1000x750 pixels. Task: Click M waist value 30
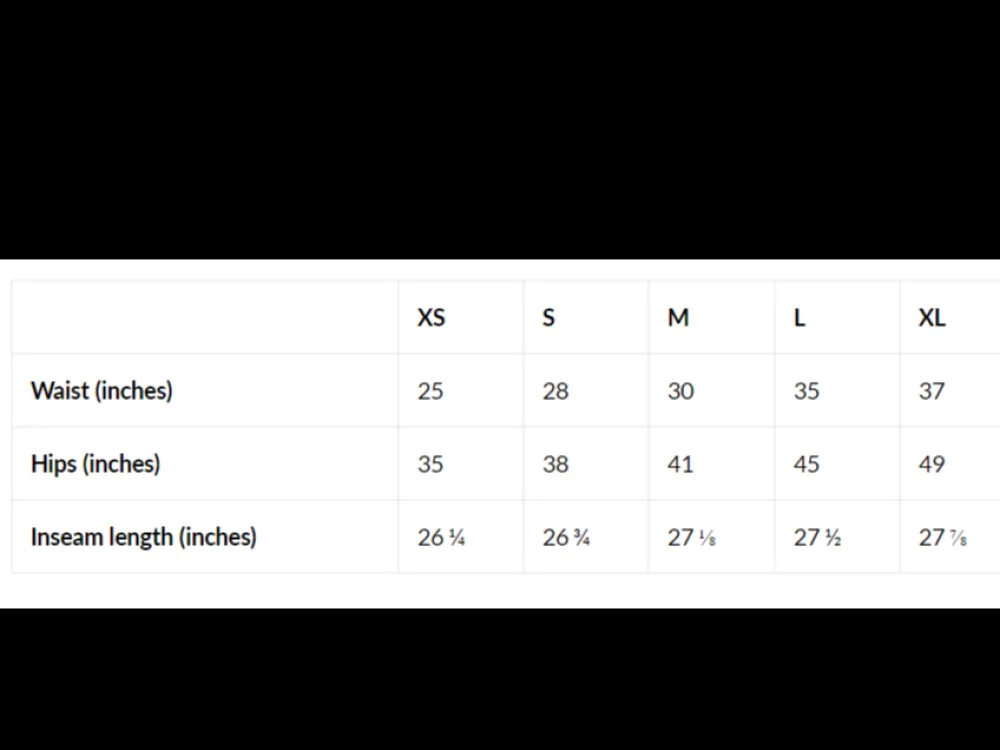pyautogui.click(x=680, y=391)
